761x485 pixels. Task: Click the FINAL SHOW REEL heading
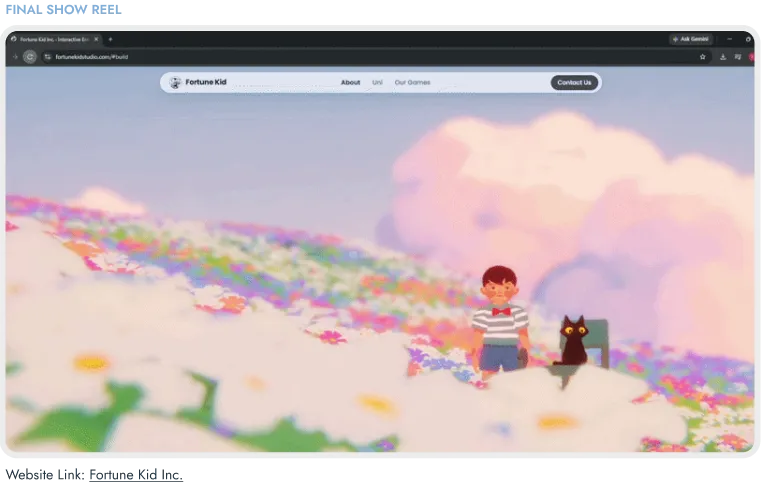coord(64,10)
